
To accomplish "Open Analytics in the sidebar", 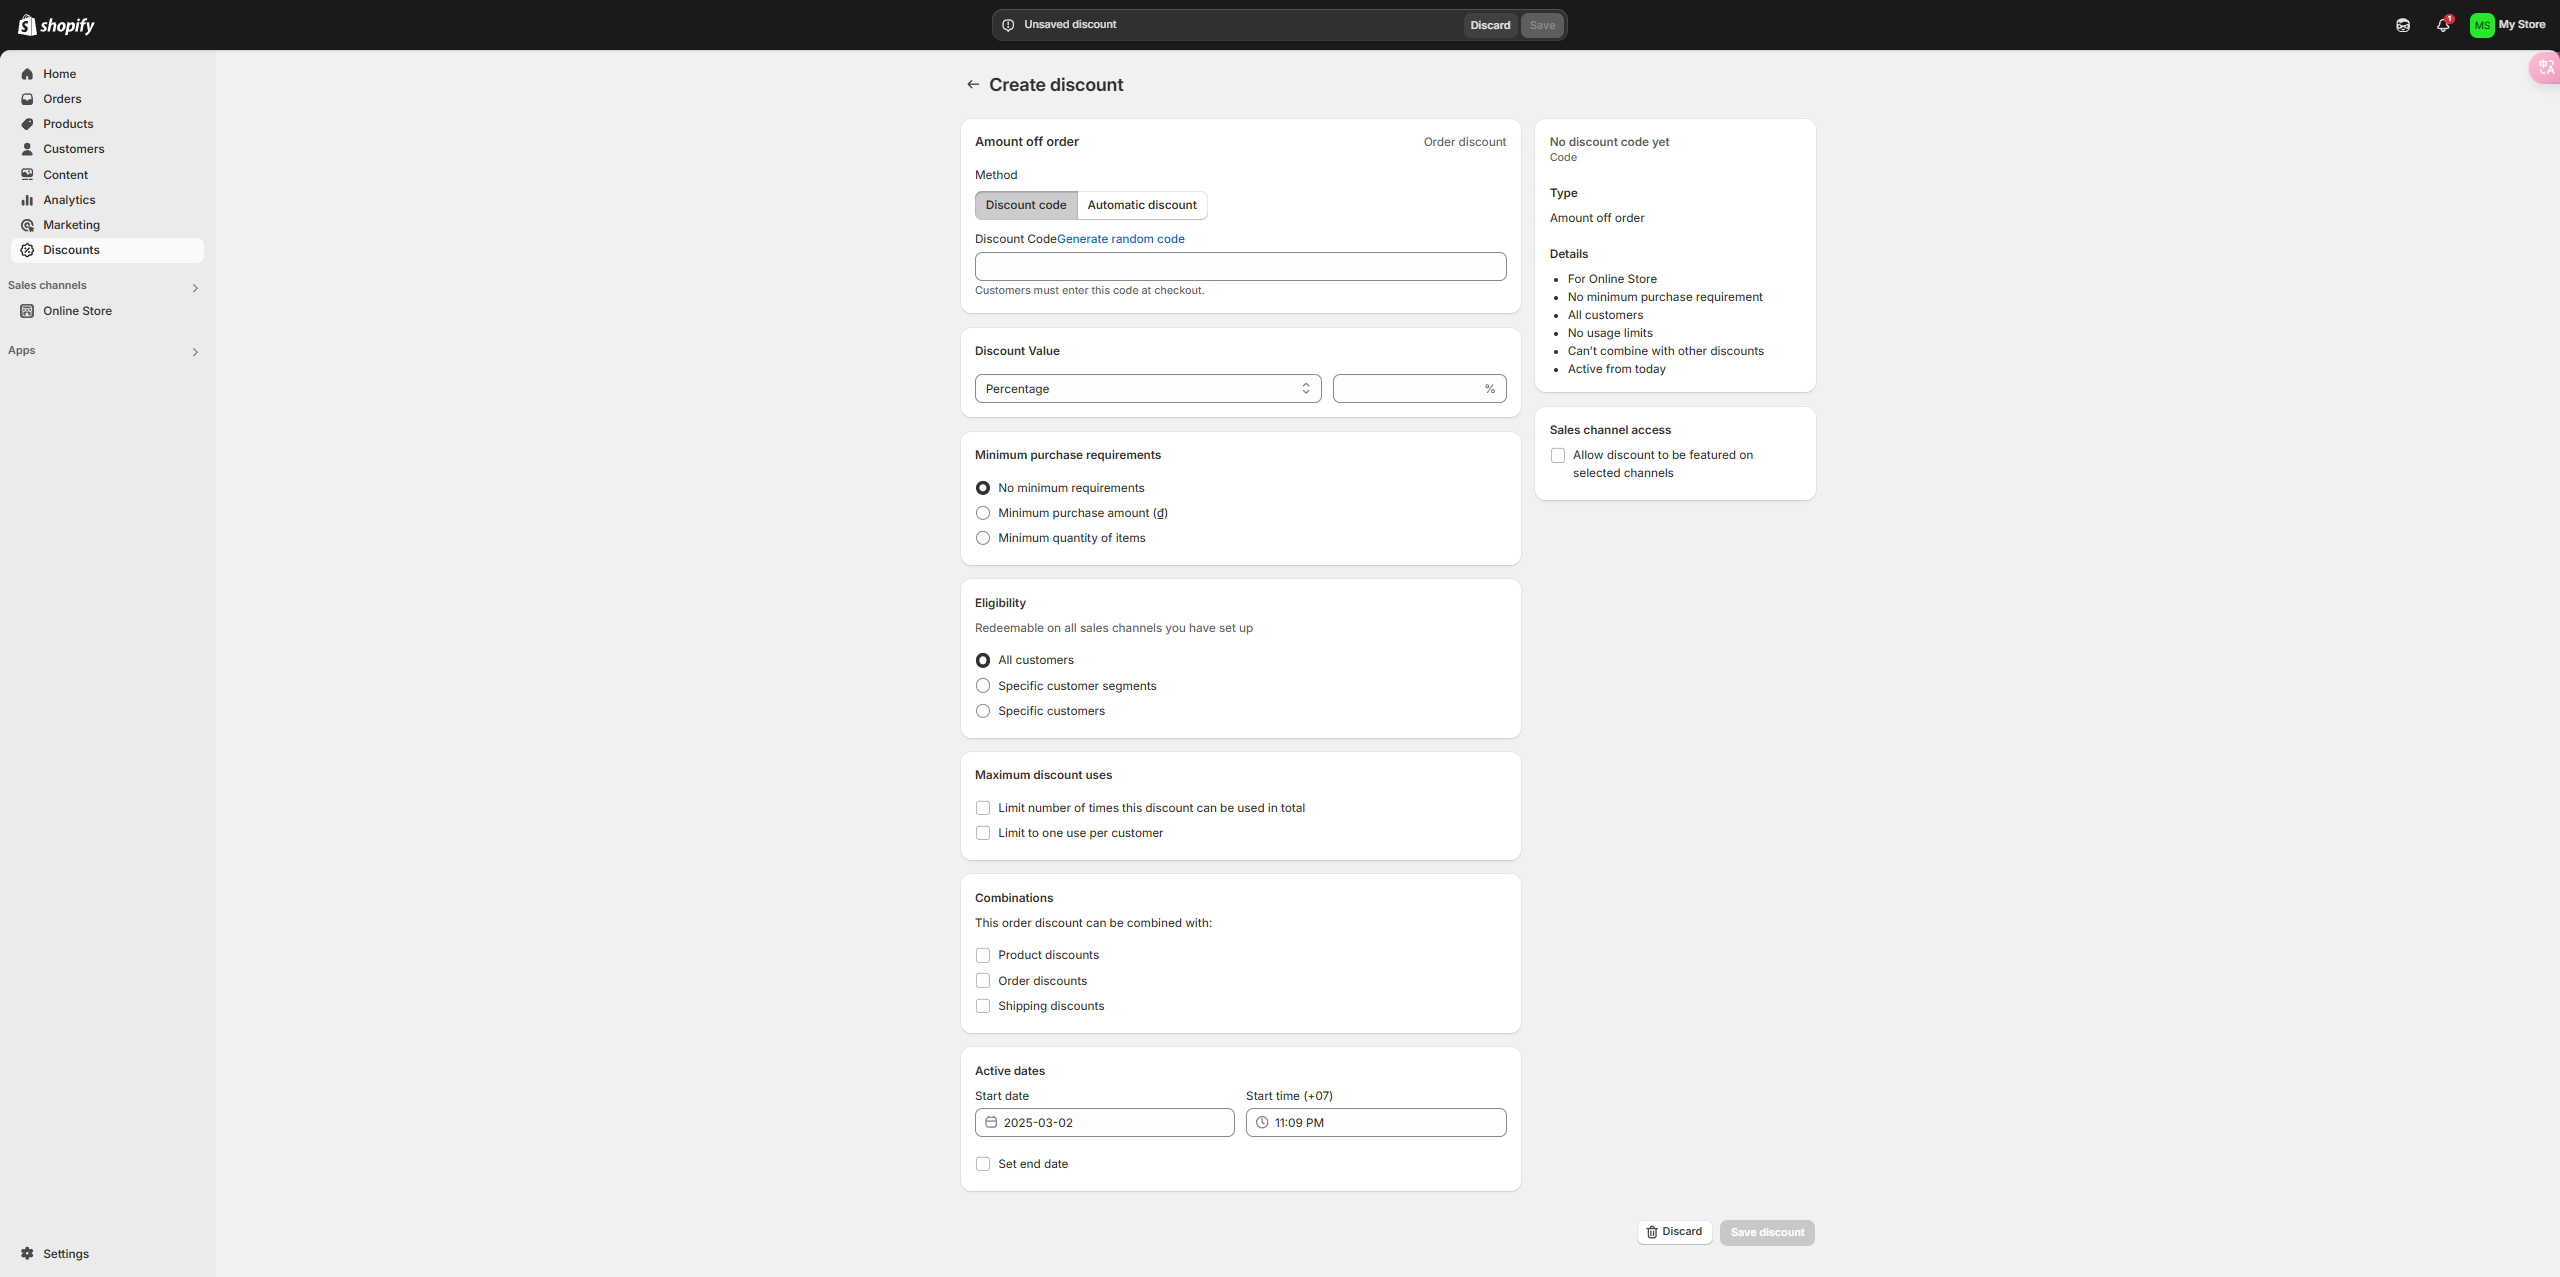I will pos(107,200).
